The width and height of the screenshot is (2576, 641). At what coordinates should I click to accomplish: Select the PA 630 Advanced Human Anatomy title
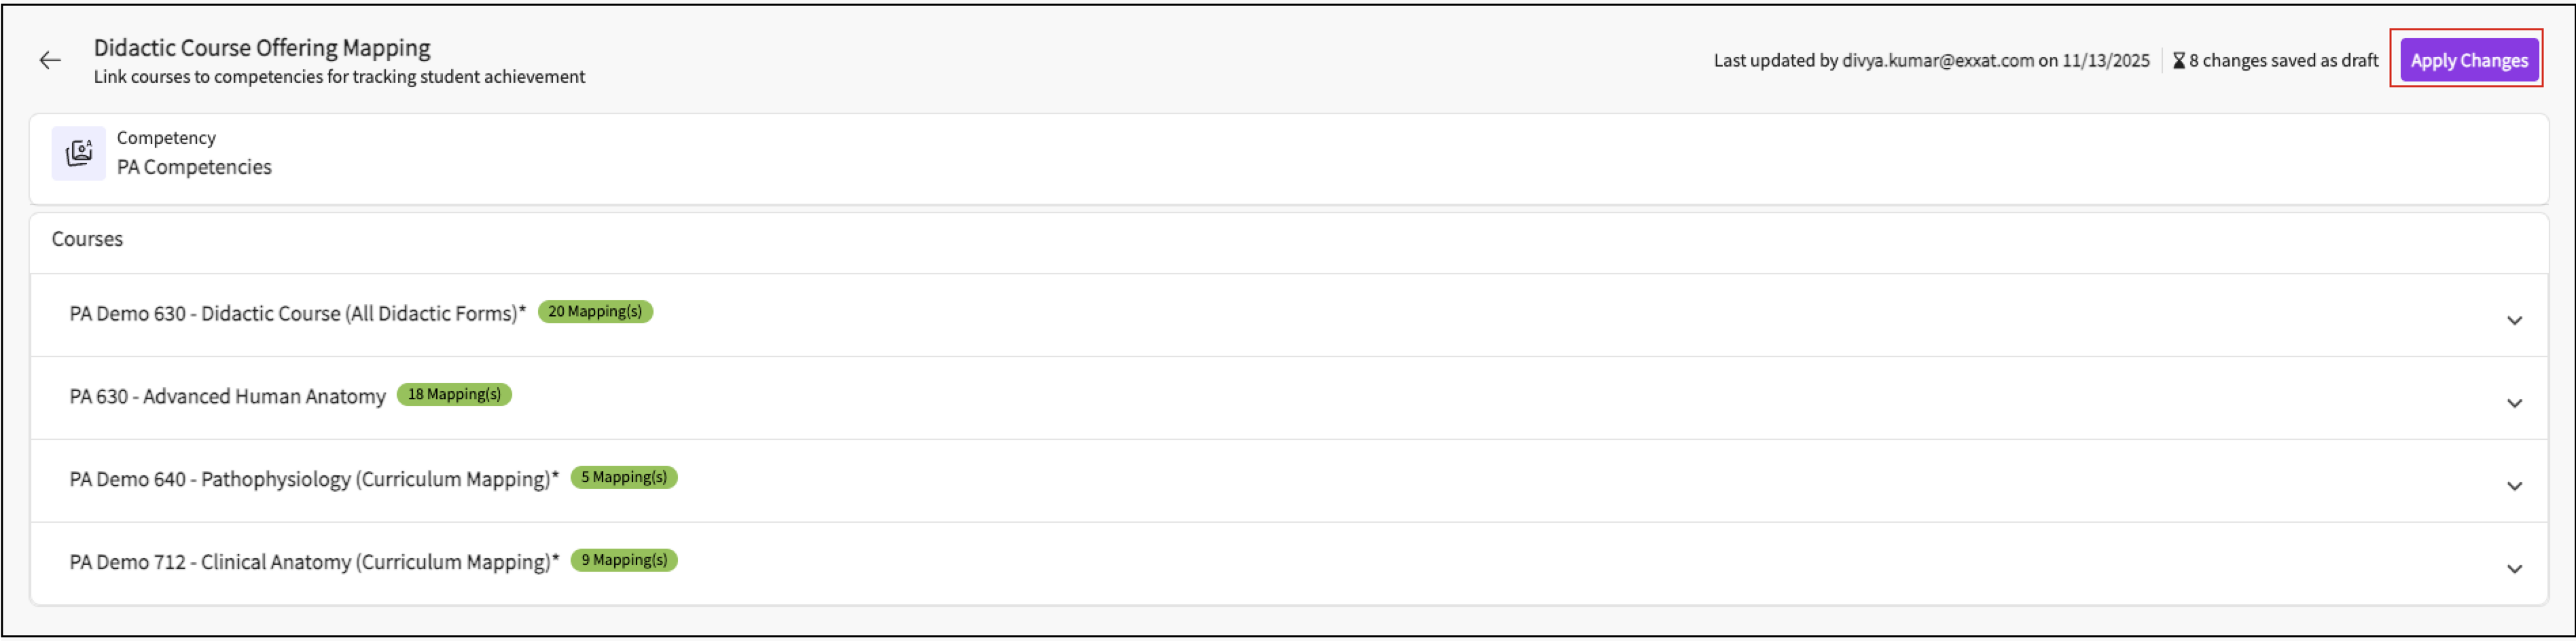[227, 397]
